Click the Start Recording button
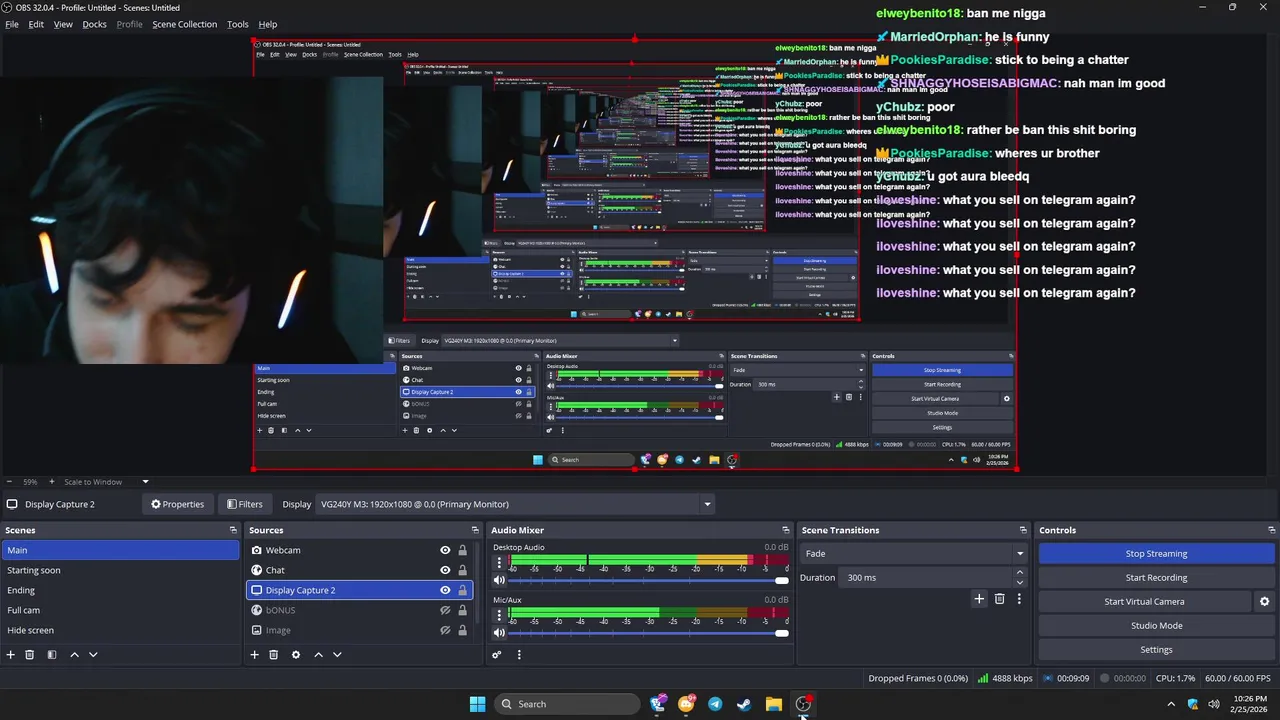The height and width of the screenshot is (720, 1280). [x=1156, y=577]
